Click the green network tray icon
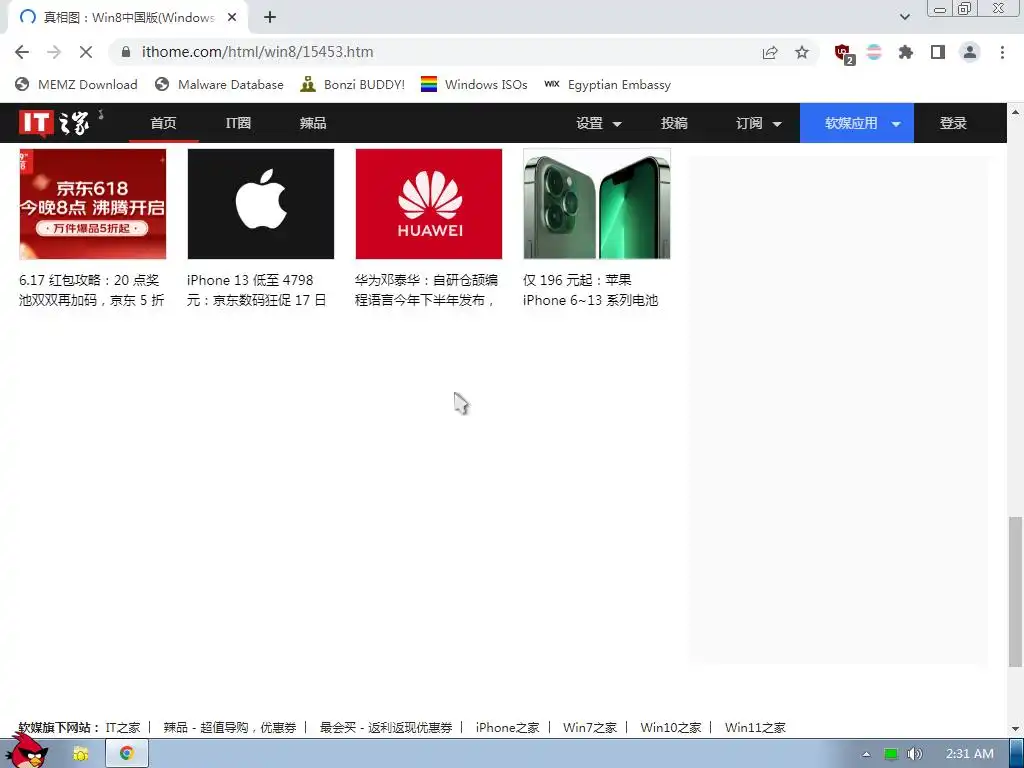This screenshot has width=1024, height=768. coord(891,754)
